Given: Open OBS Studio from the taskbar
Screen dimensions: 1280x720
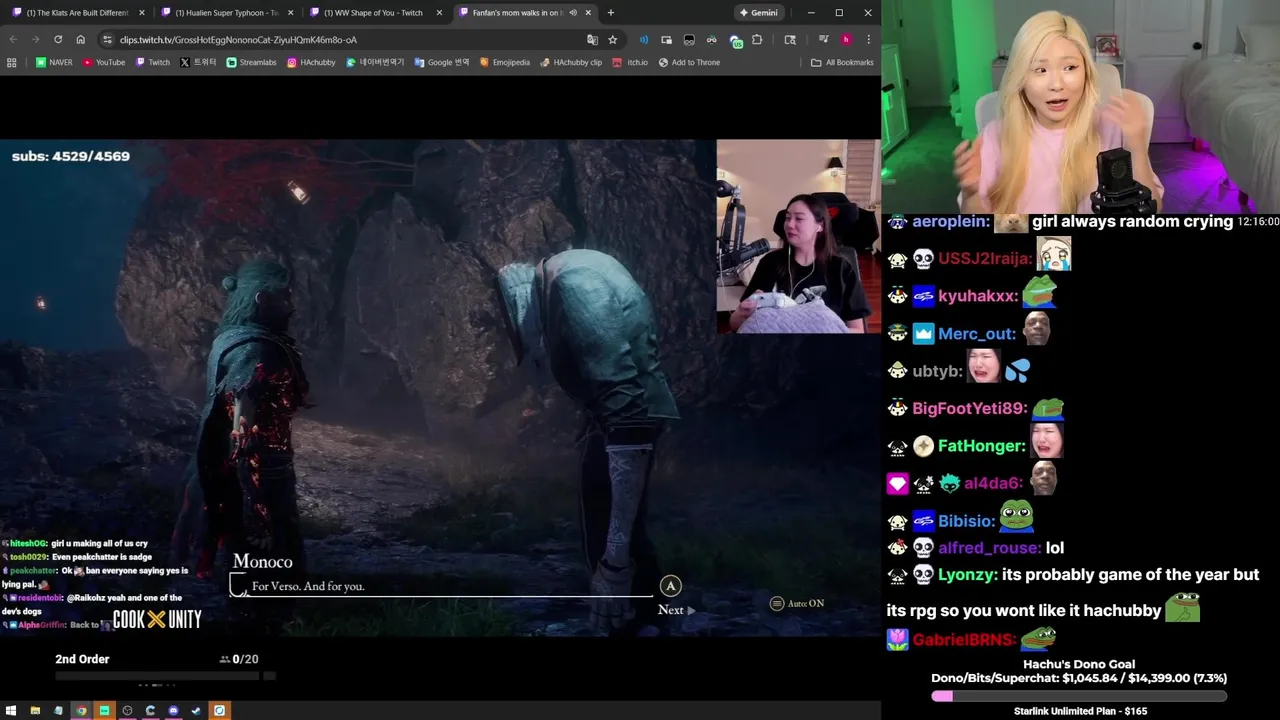Looking at the screenshot, I should point(127,711).
